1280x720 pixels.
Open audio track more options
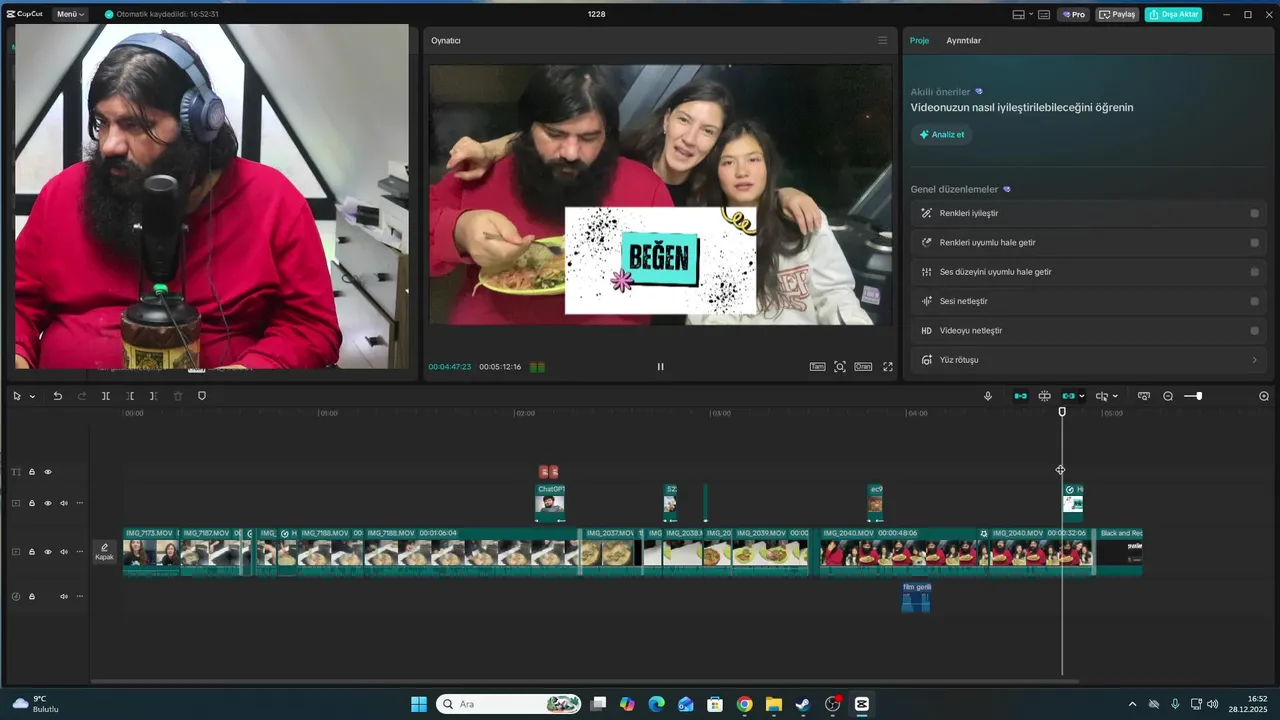click(x=80, y=597)
